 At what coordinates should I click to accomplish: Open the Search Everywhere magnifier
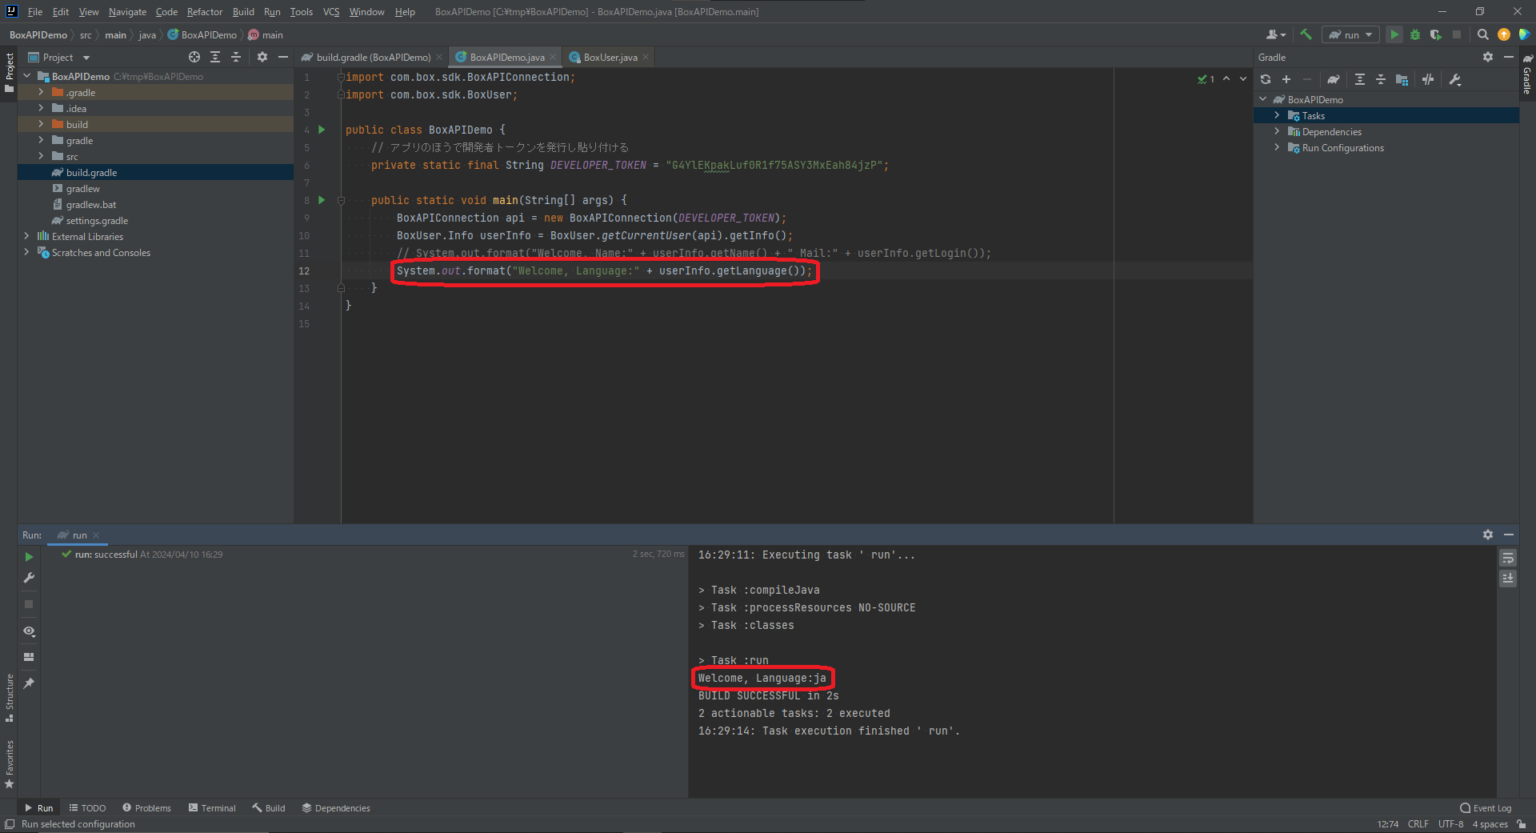click(1483, 35)
